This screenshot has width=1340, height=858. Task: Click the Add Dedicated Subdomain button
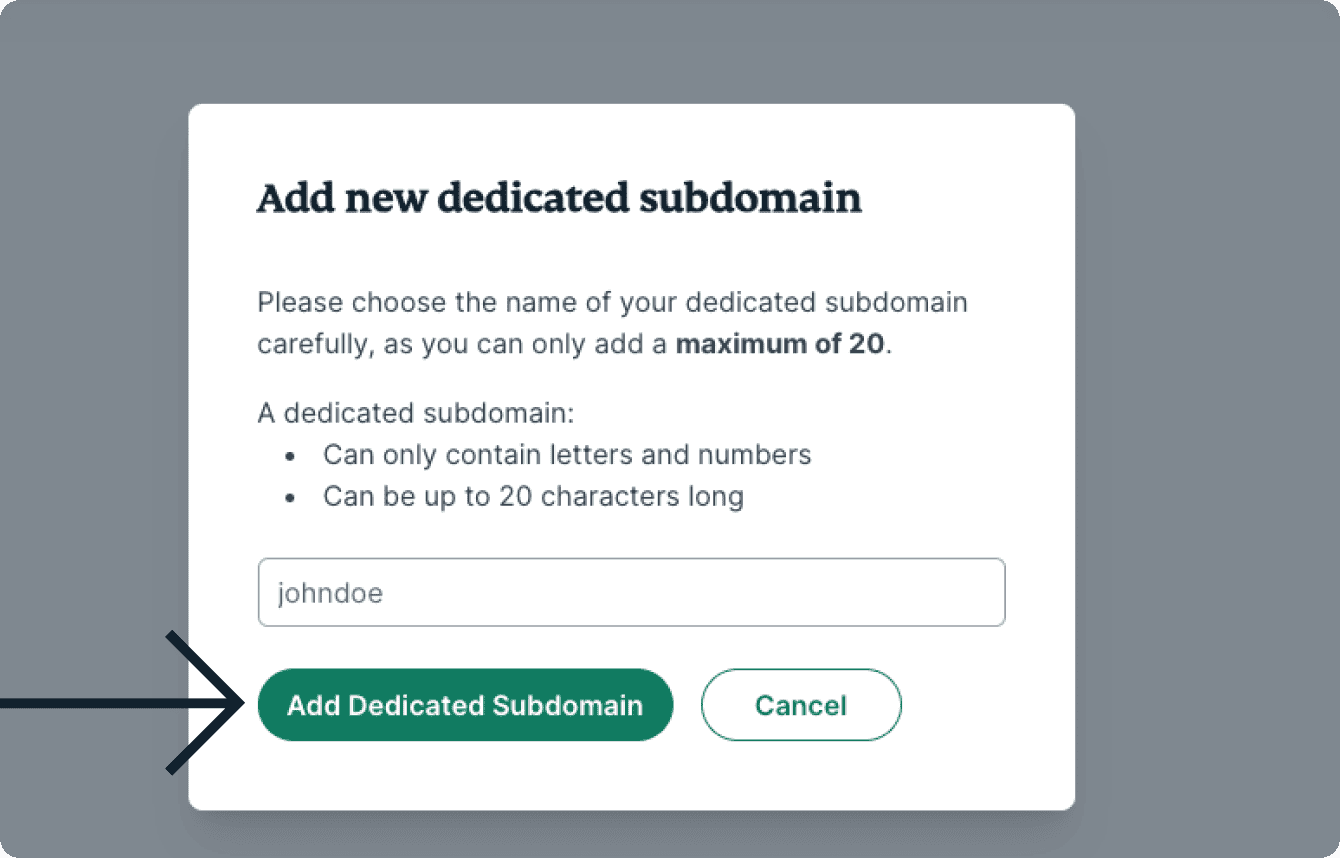tap(465, 705)
